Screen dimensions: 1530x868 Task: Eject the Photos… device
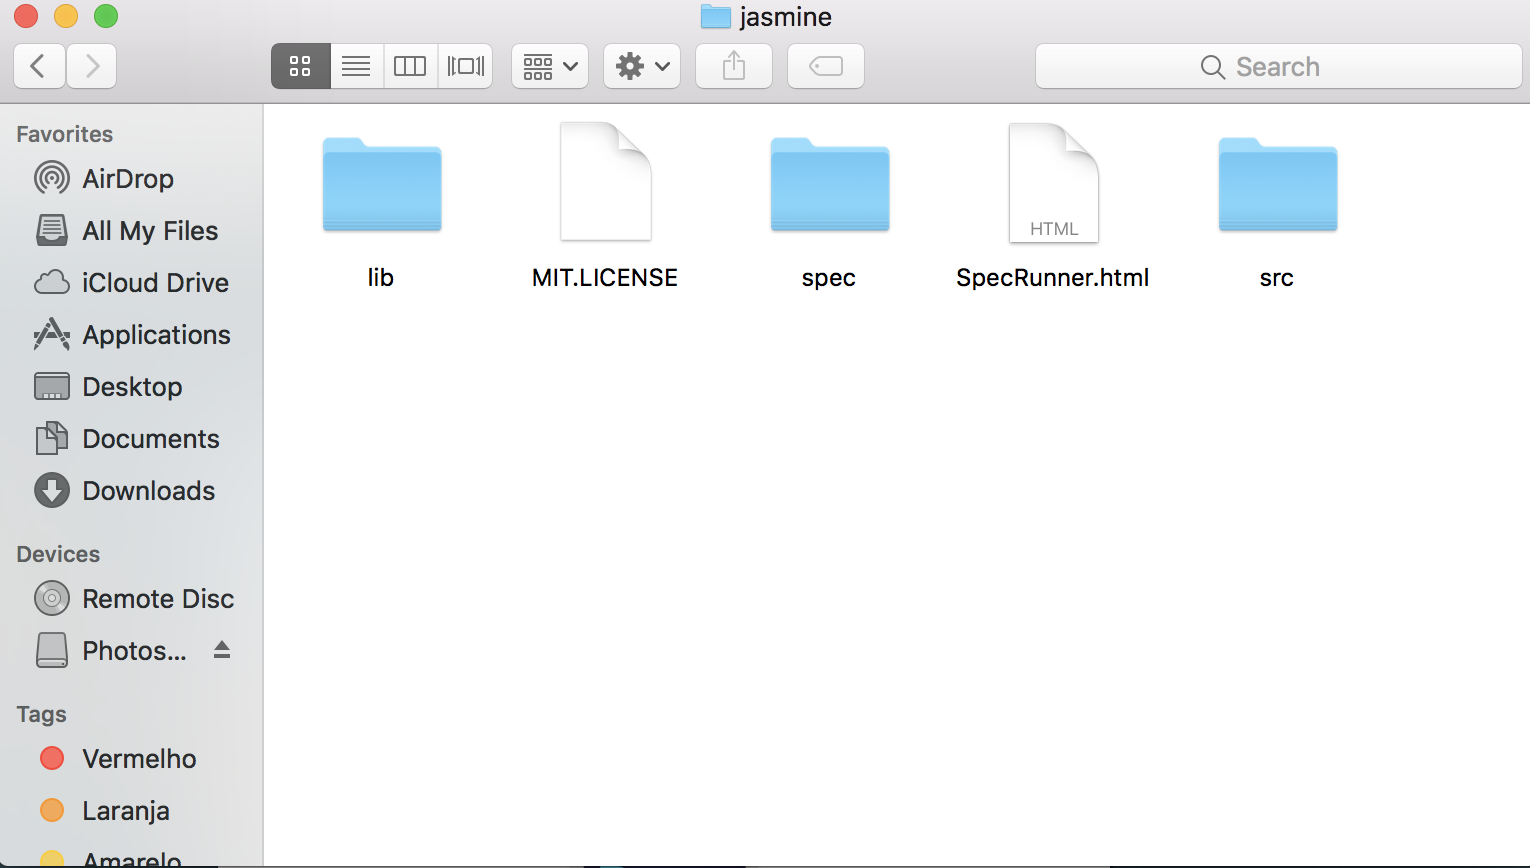click(222, 650)
